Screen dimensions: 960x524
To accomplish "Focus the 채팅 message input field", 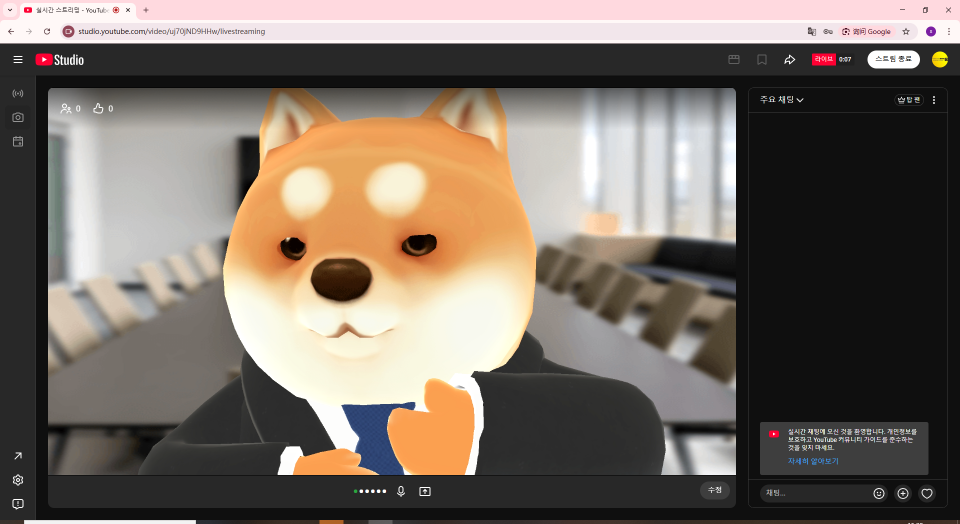I will tap(815, 493).
